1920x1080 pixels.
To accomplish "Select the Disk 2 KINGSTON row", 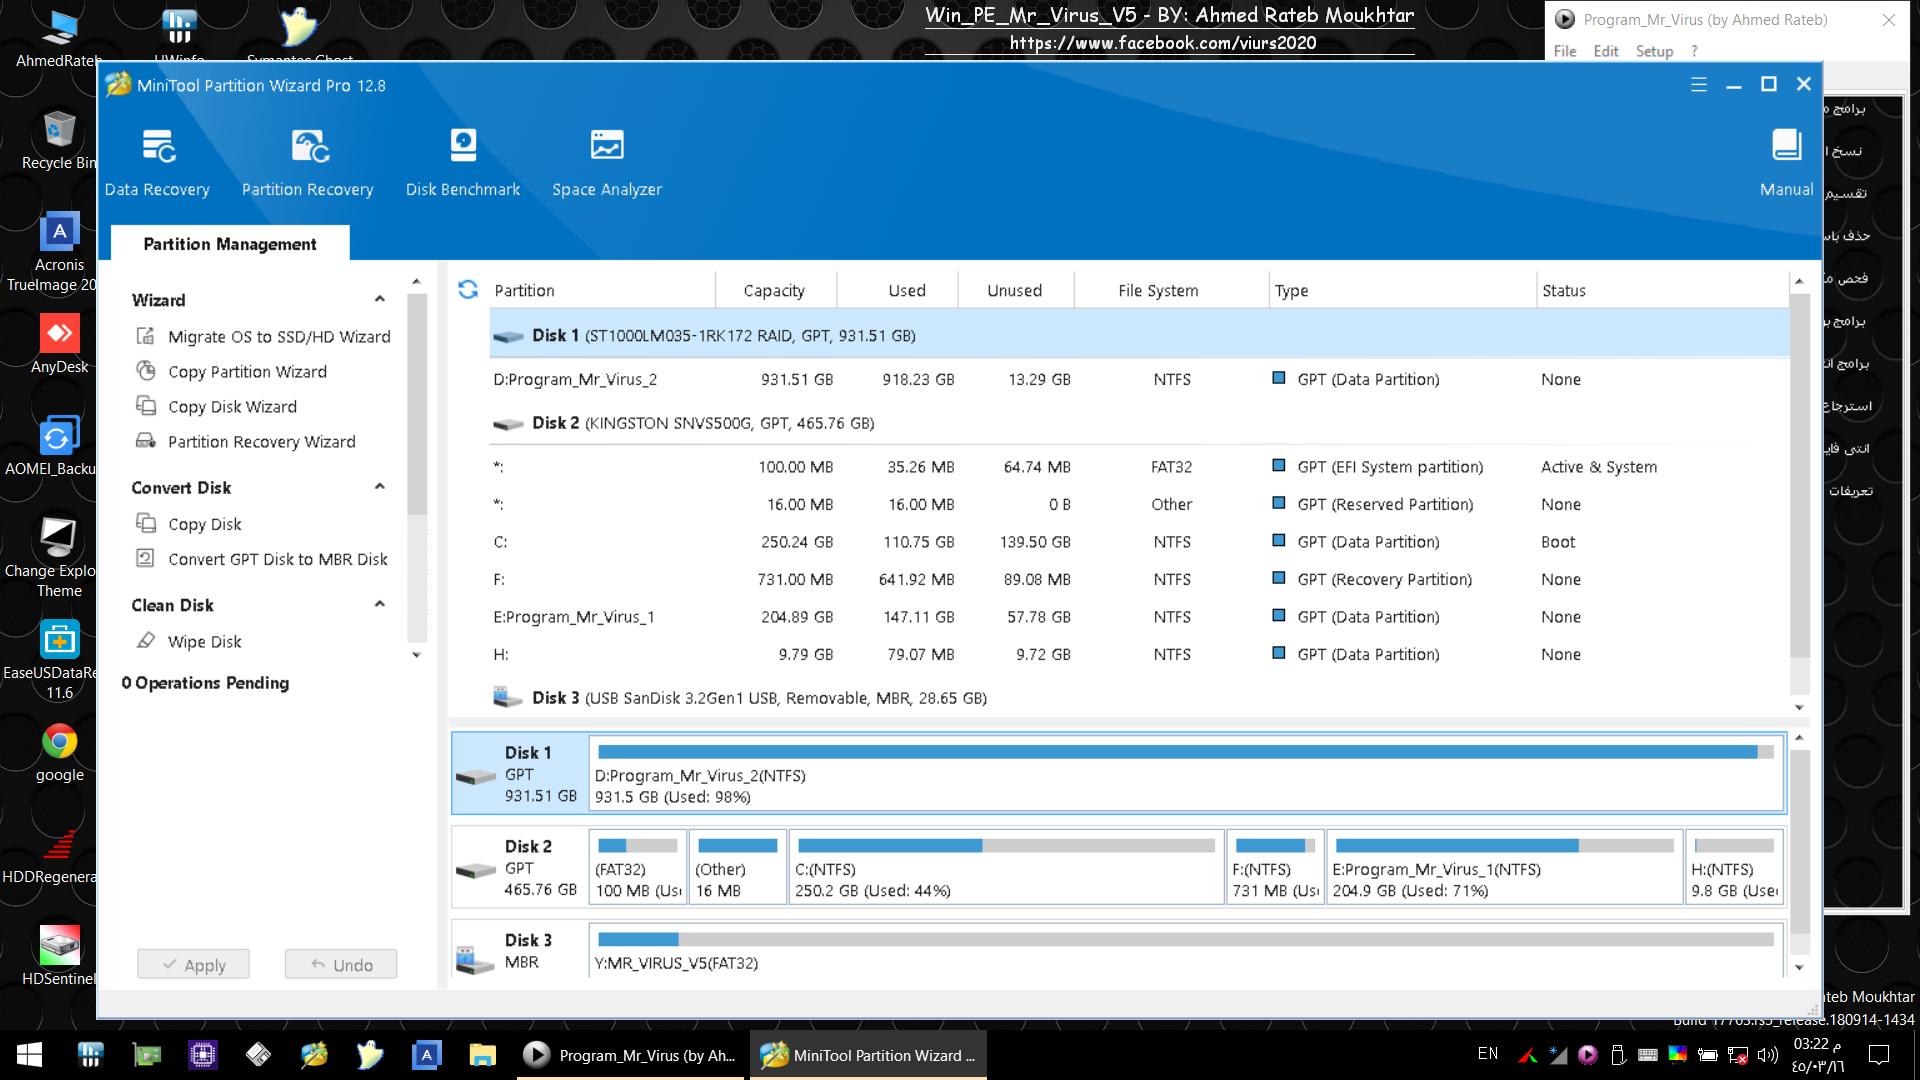I will [1139, 423].
